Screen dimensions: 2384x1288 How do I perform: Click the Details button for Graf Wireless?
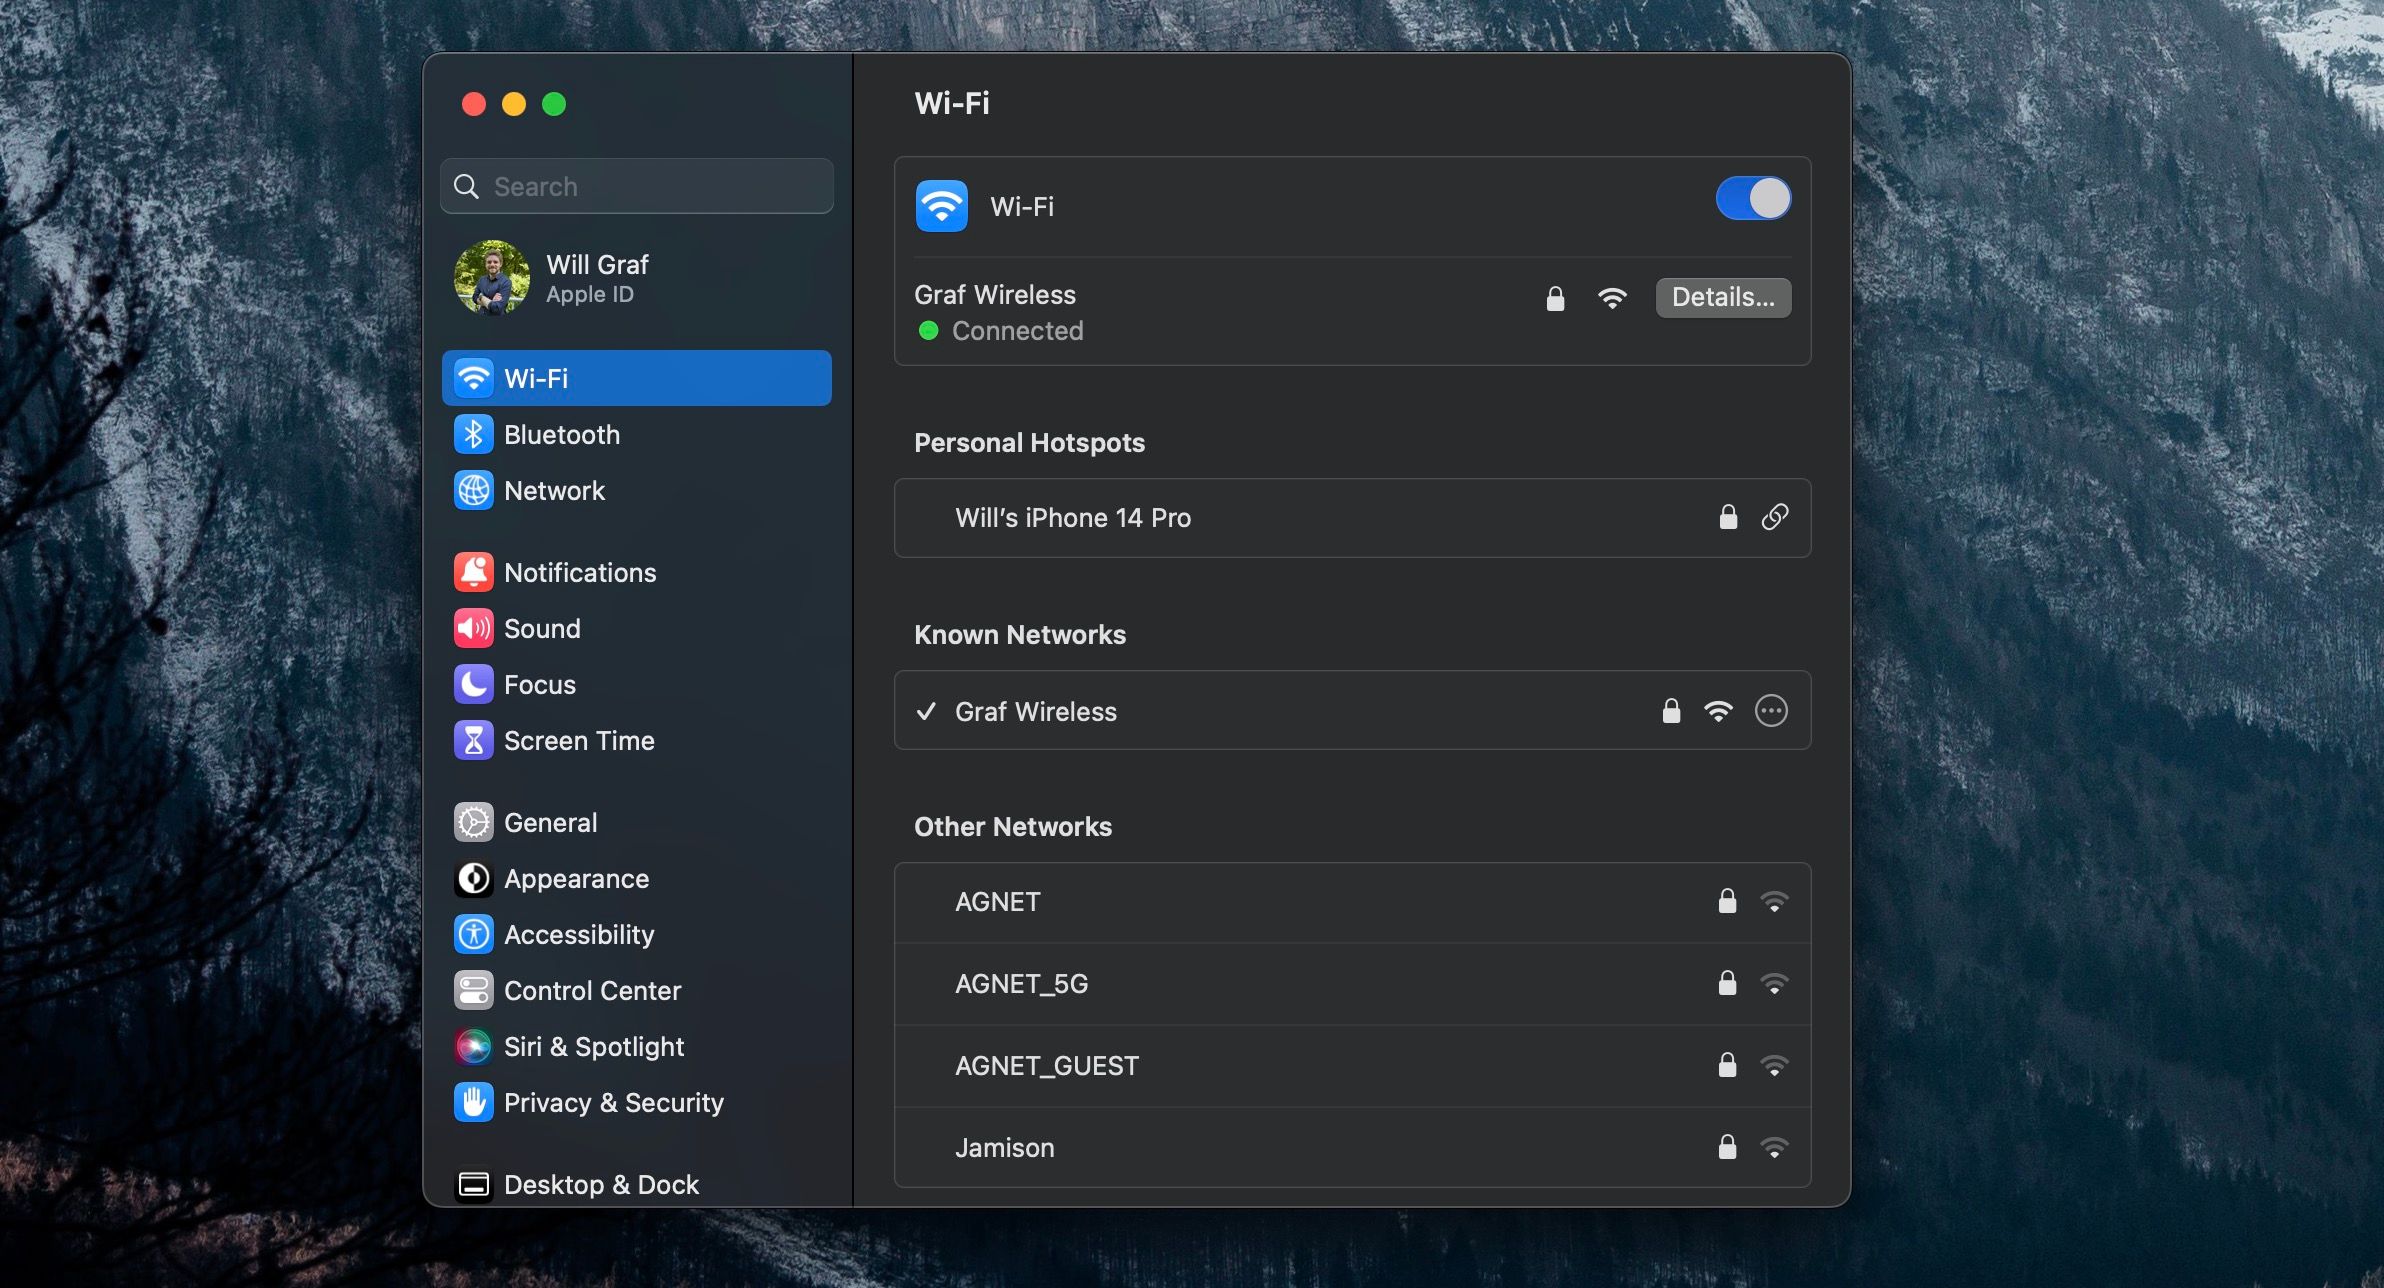click(1722, 297)
